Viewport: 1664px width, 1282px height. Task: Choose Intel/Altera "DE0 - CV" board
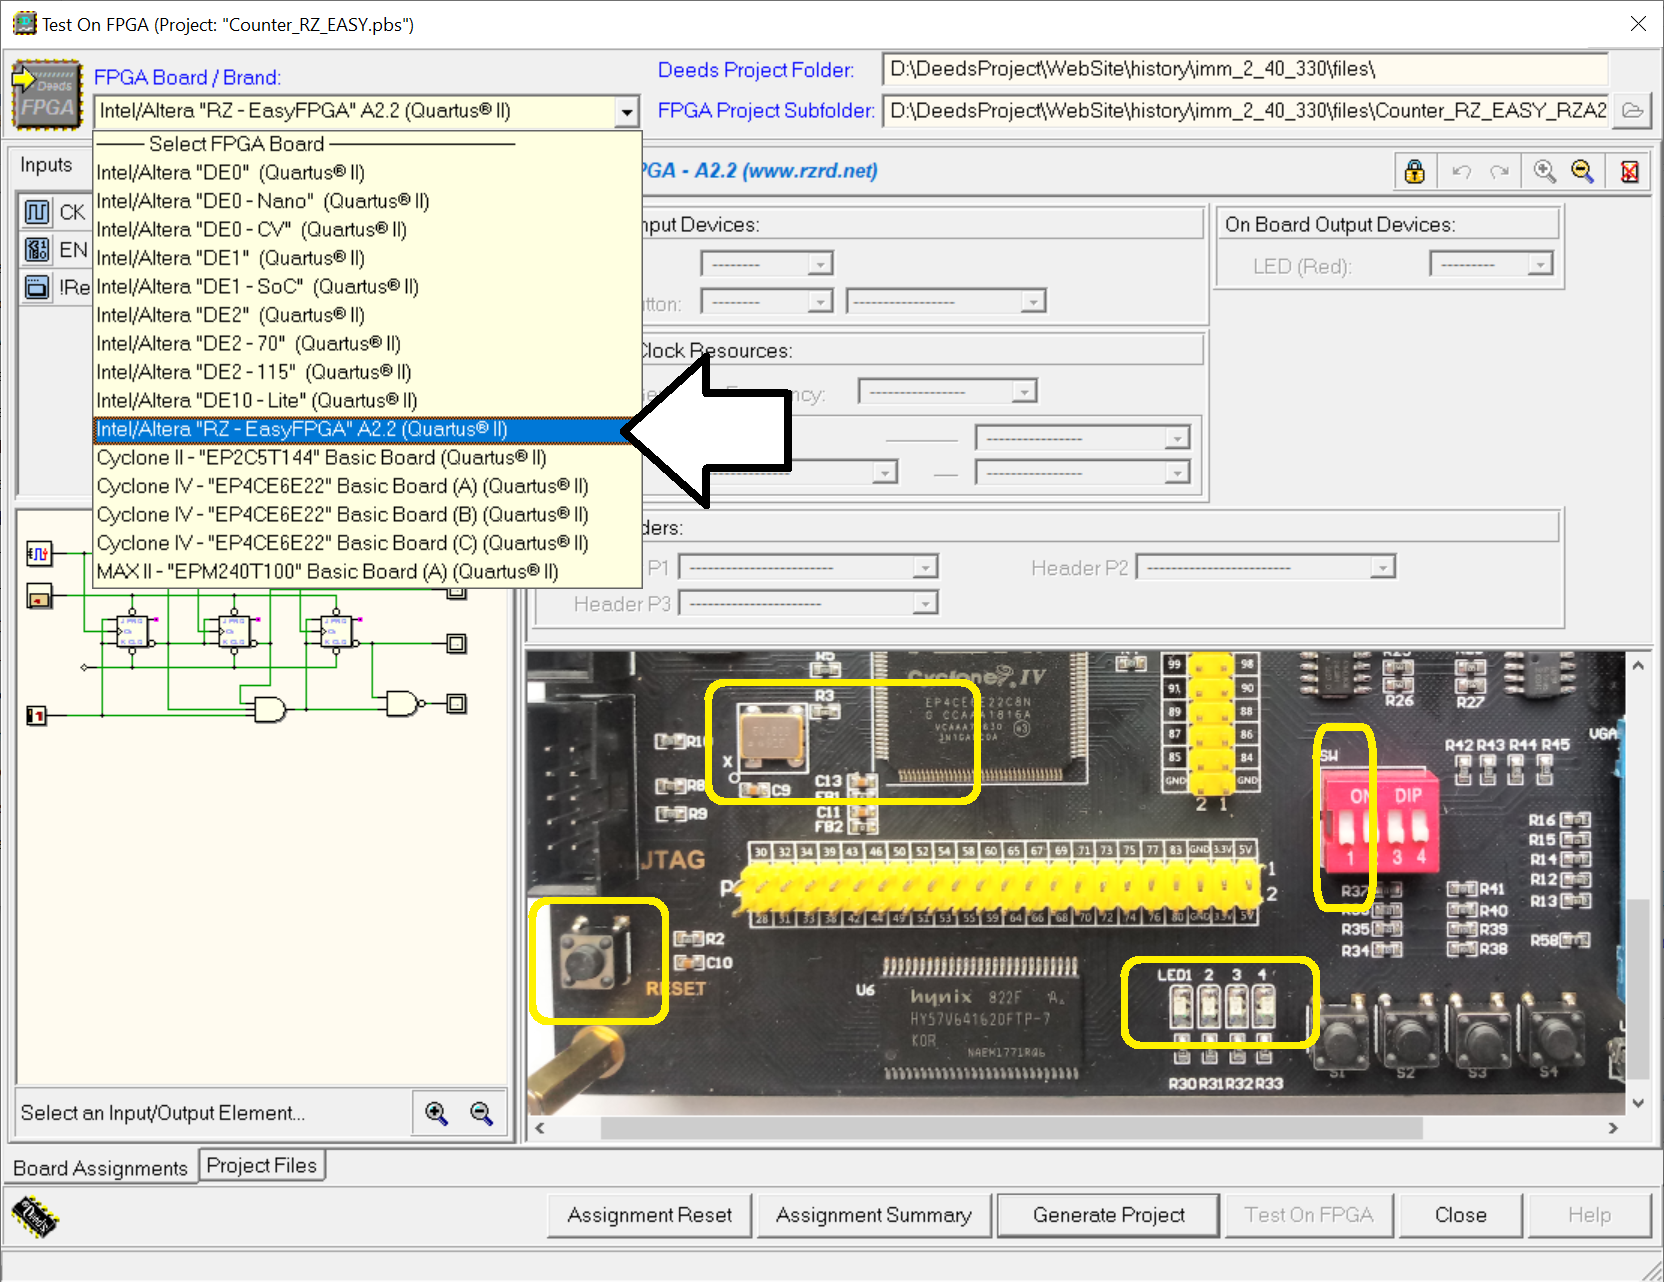click(367, 229)
